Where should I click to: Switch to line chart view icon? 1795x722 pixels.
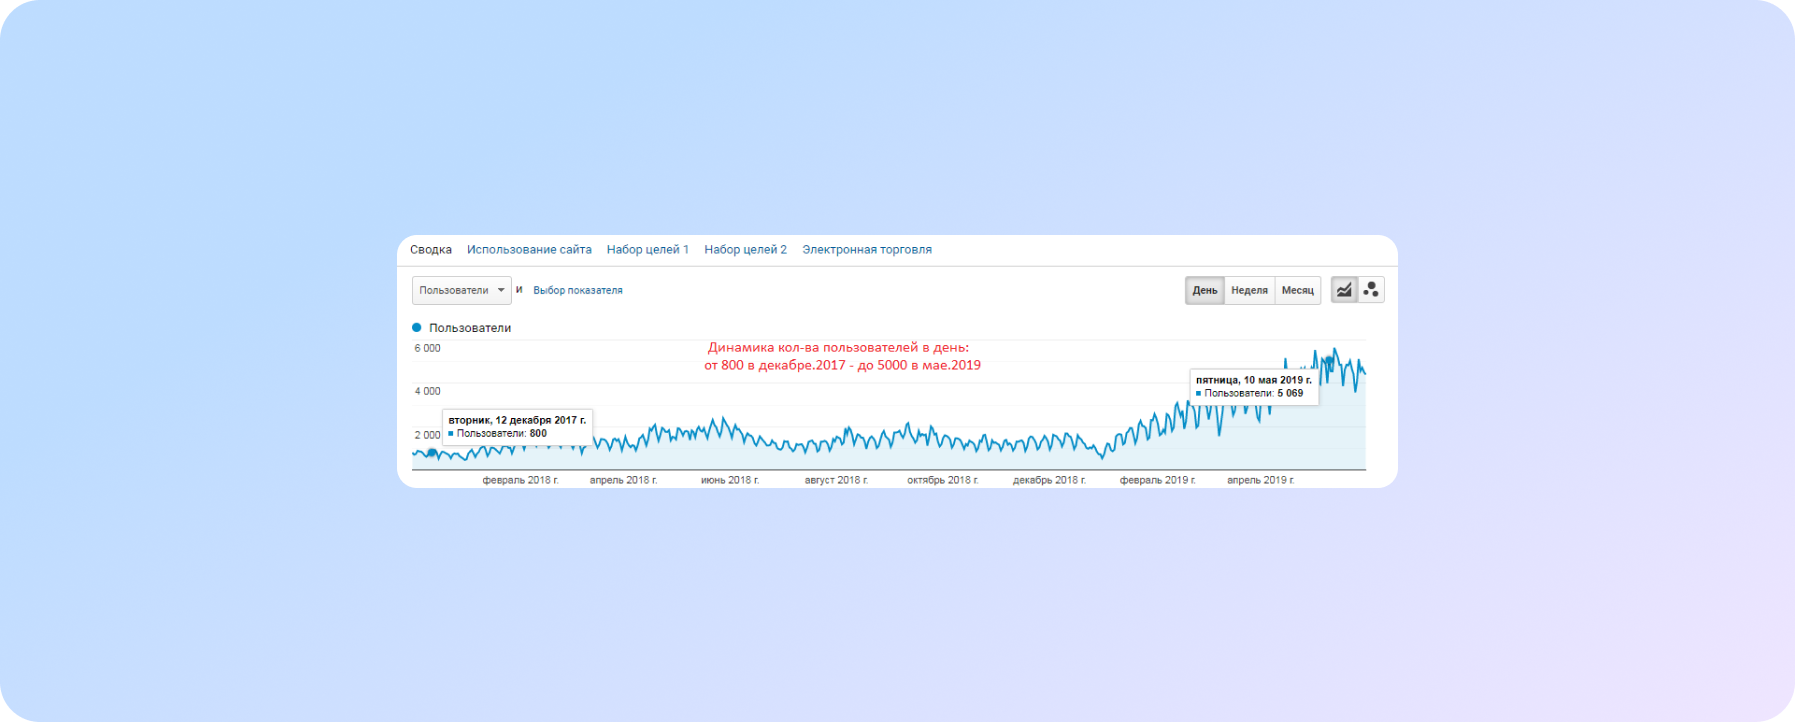coord(1344,290)
